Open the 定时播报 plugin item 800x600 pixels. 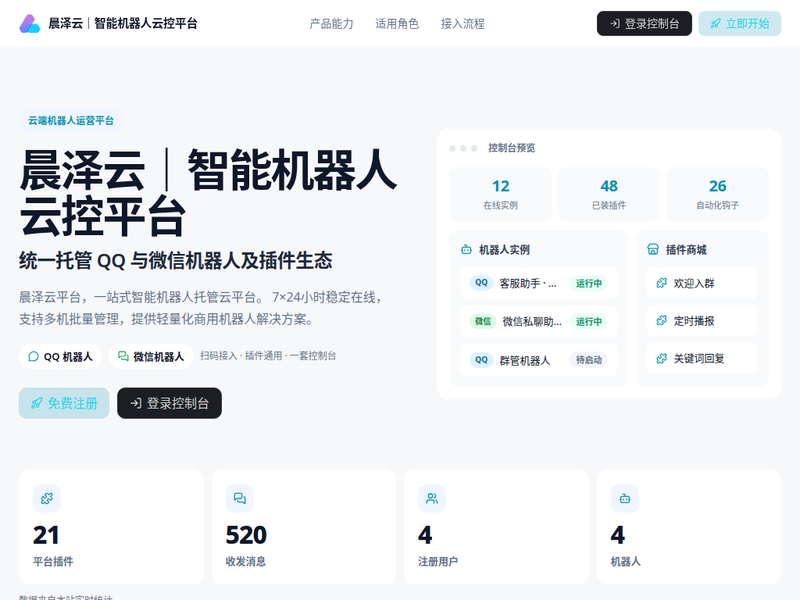(702, 321)
